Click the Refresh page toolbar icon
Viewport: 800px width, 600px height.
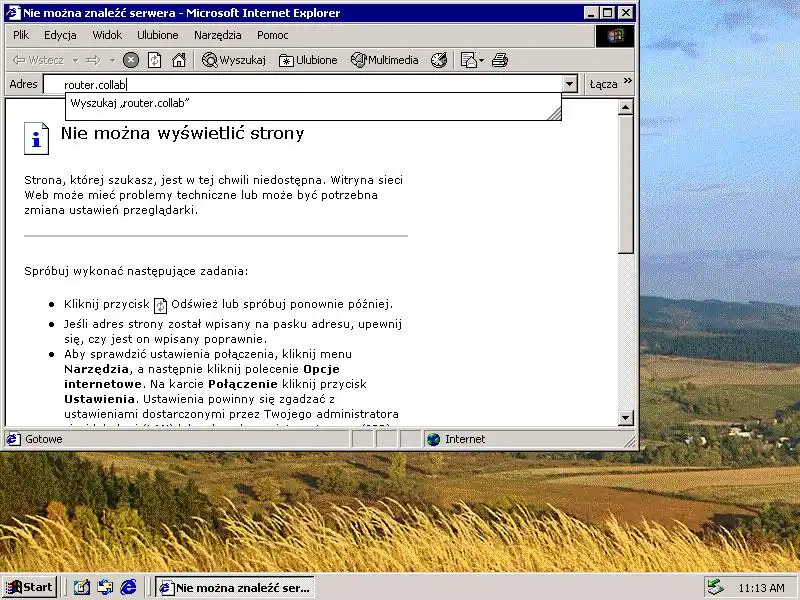click(x=155, y=60)
